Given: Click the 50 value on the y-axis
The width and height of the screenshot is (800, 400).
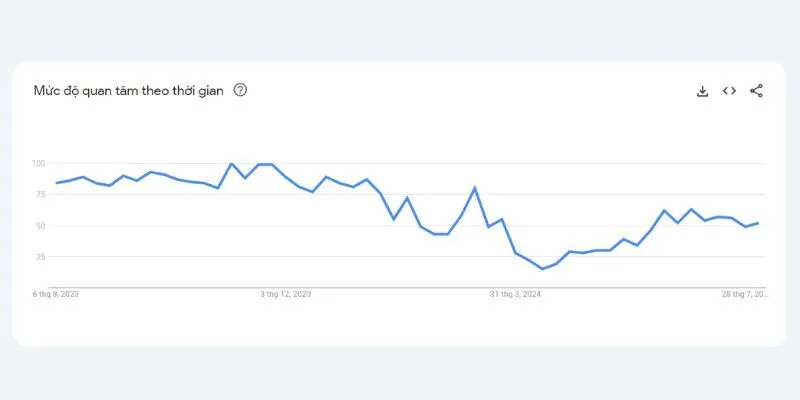Looking at the screenshot, I should [x=41, y=226].
